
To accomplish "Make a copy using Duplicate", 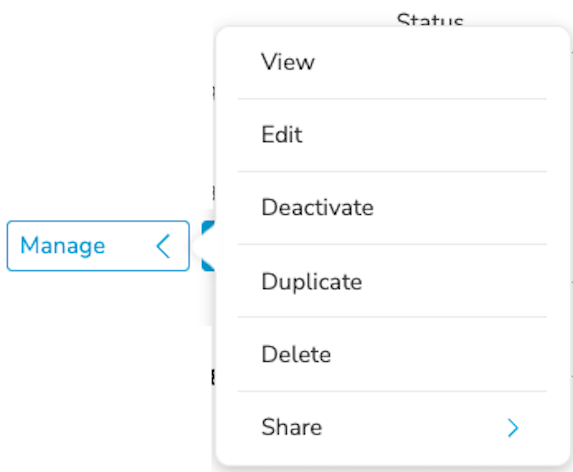I will (x=312, y=282).
